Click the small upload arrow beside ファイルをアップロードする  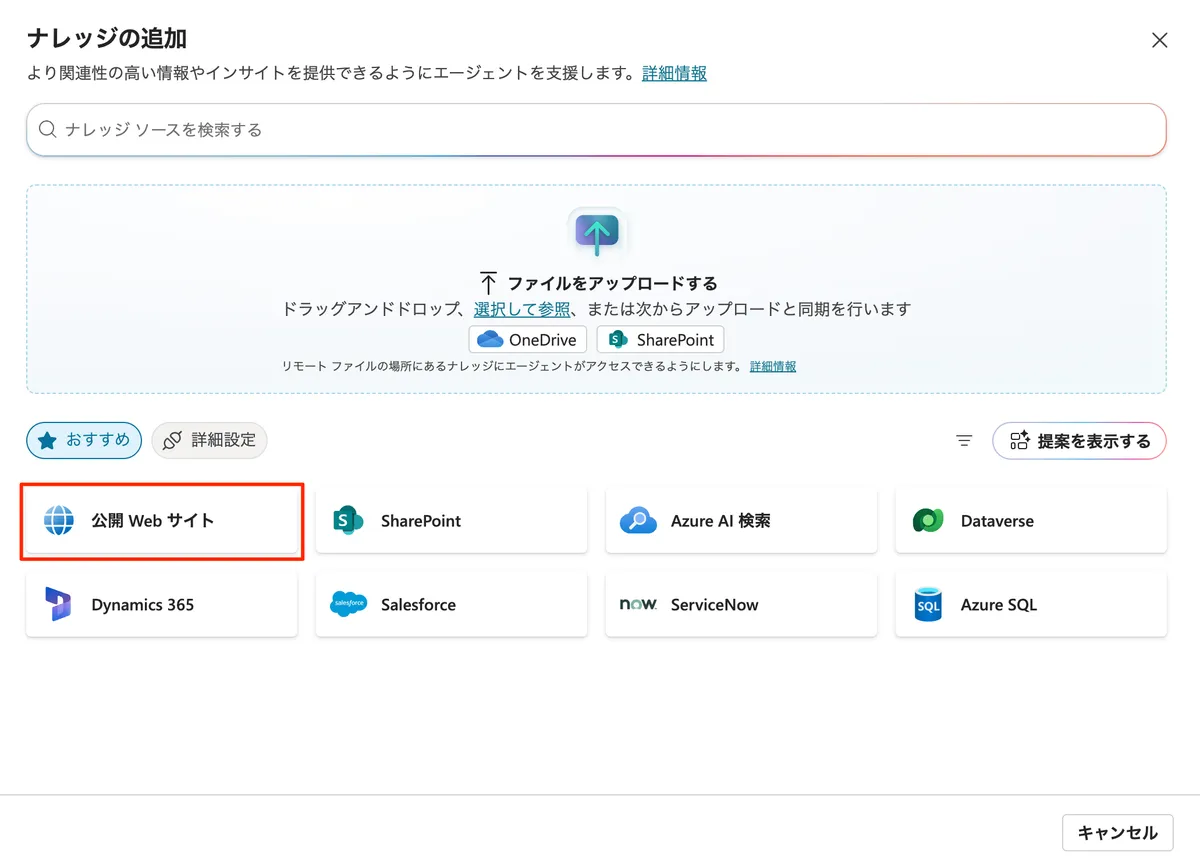(488, 282)
